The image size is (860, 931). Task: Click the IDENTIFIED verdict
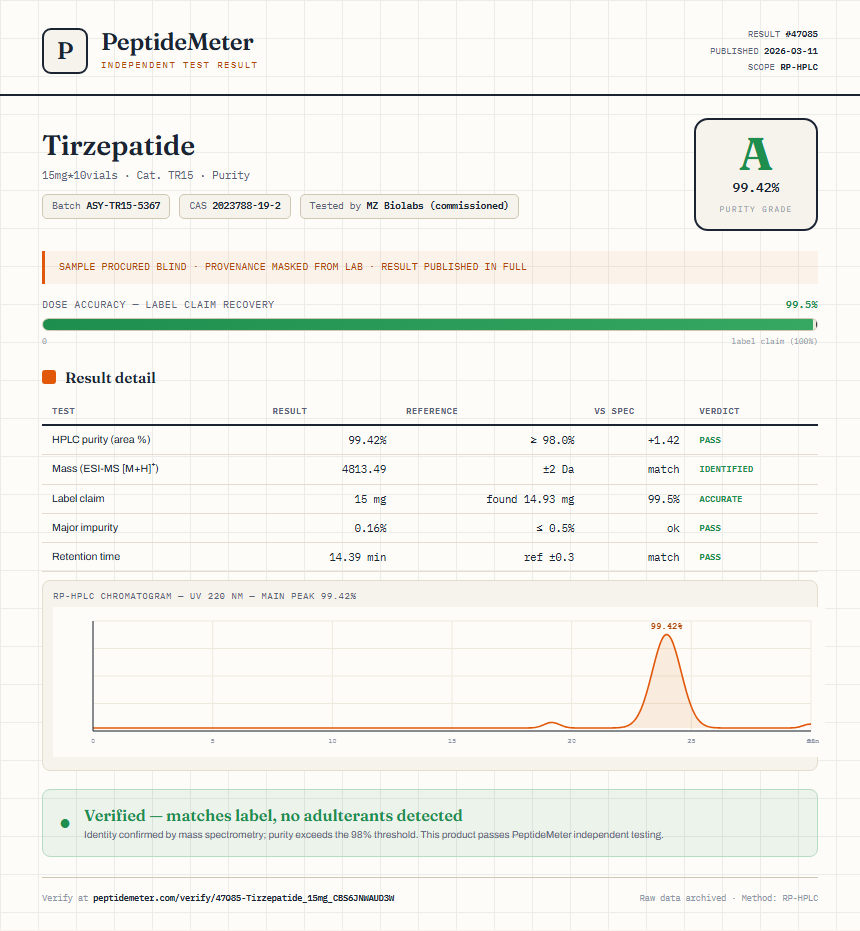726,469
